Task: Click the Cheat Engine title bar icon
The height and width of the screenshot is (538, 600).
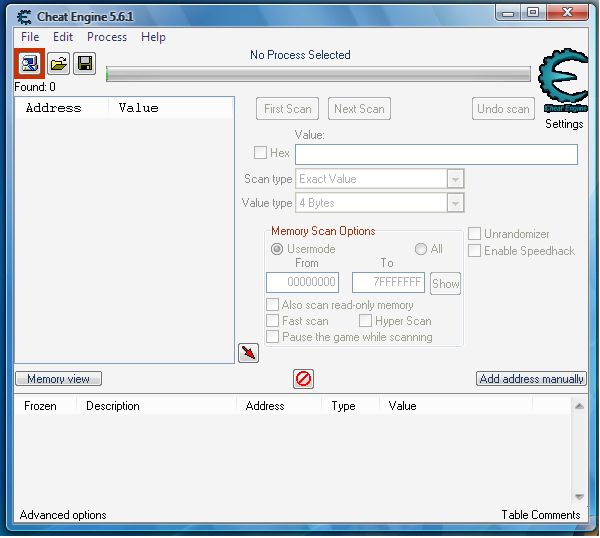Action: 24,17
